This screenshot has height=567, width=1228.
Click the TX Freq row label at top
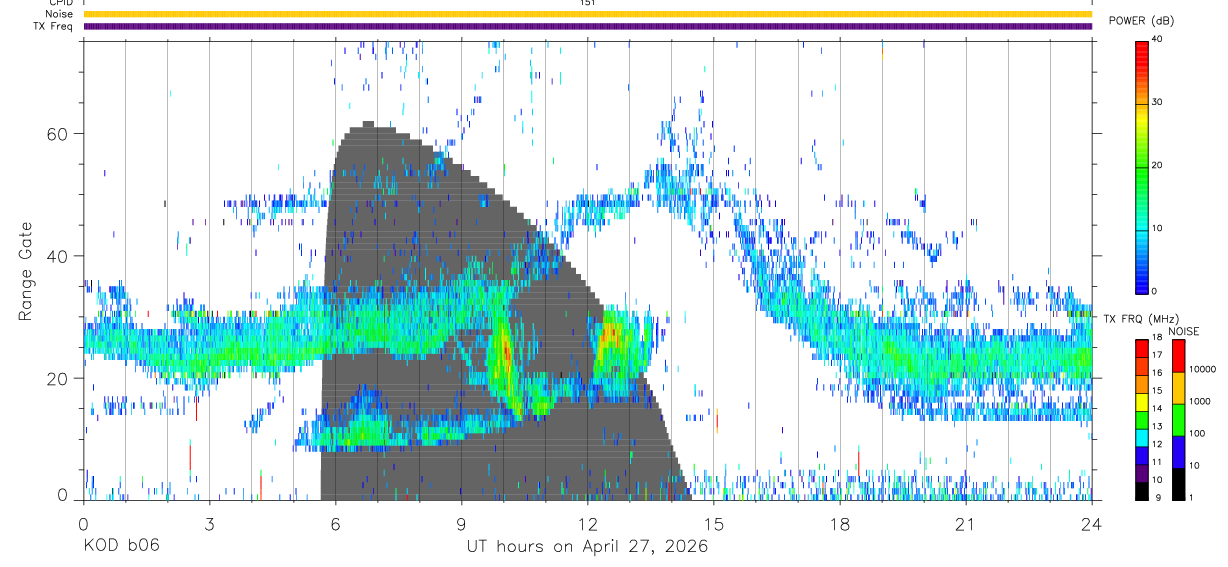click(x=54, y=26)
